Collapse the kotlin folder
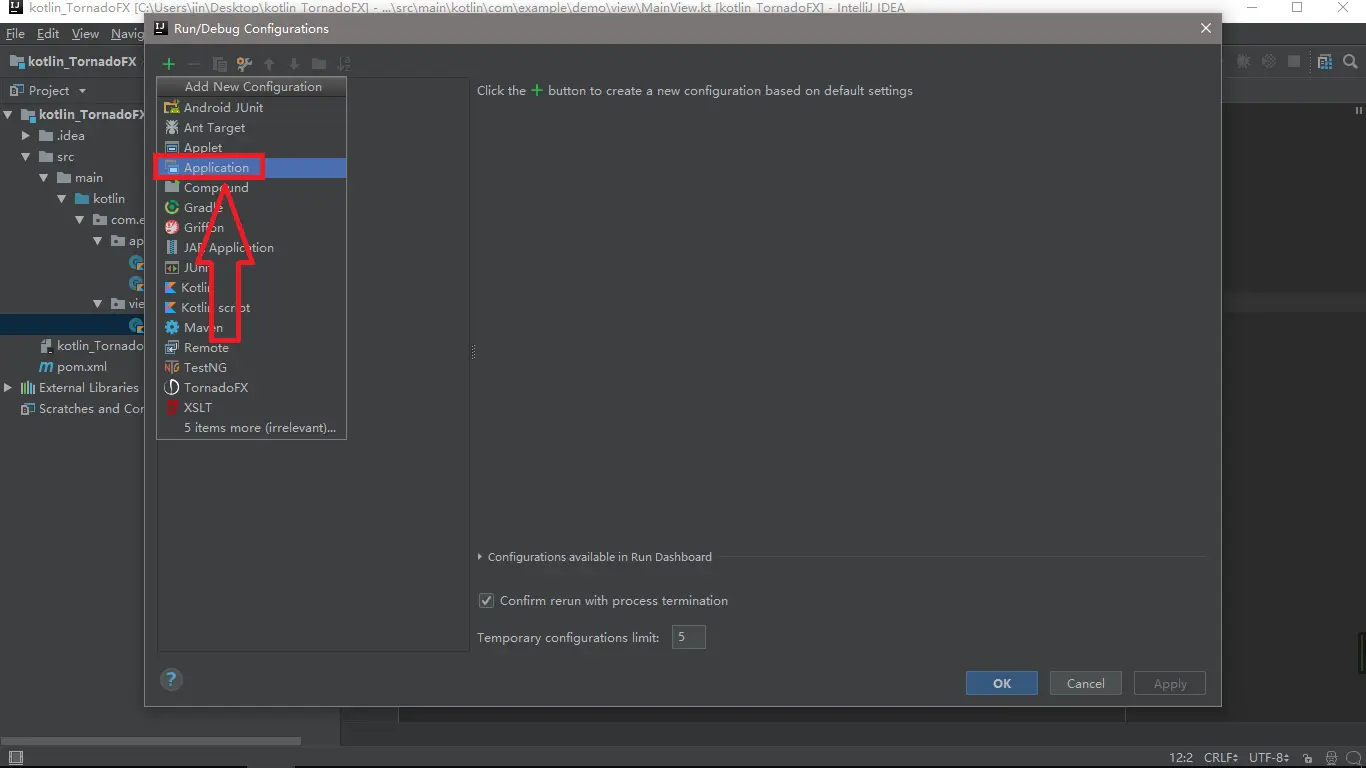Viewport: 1366px width, 768px height. pos(62,199)
